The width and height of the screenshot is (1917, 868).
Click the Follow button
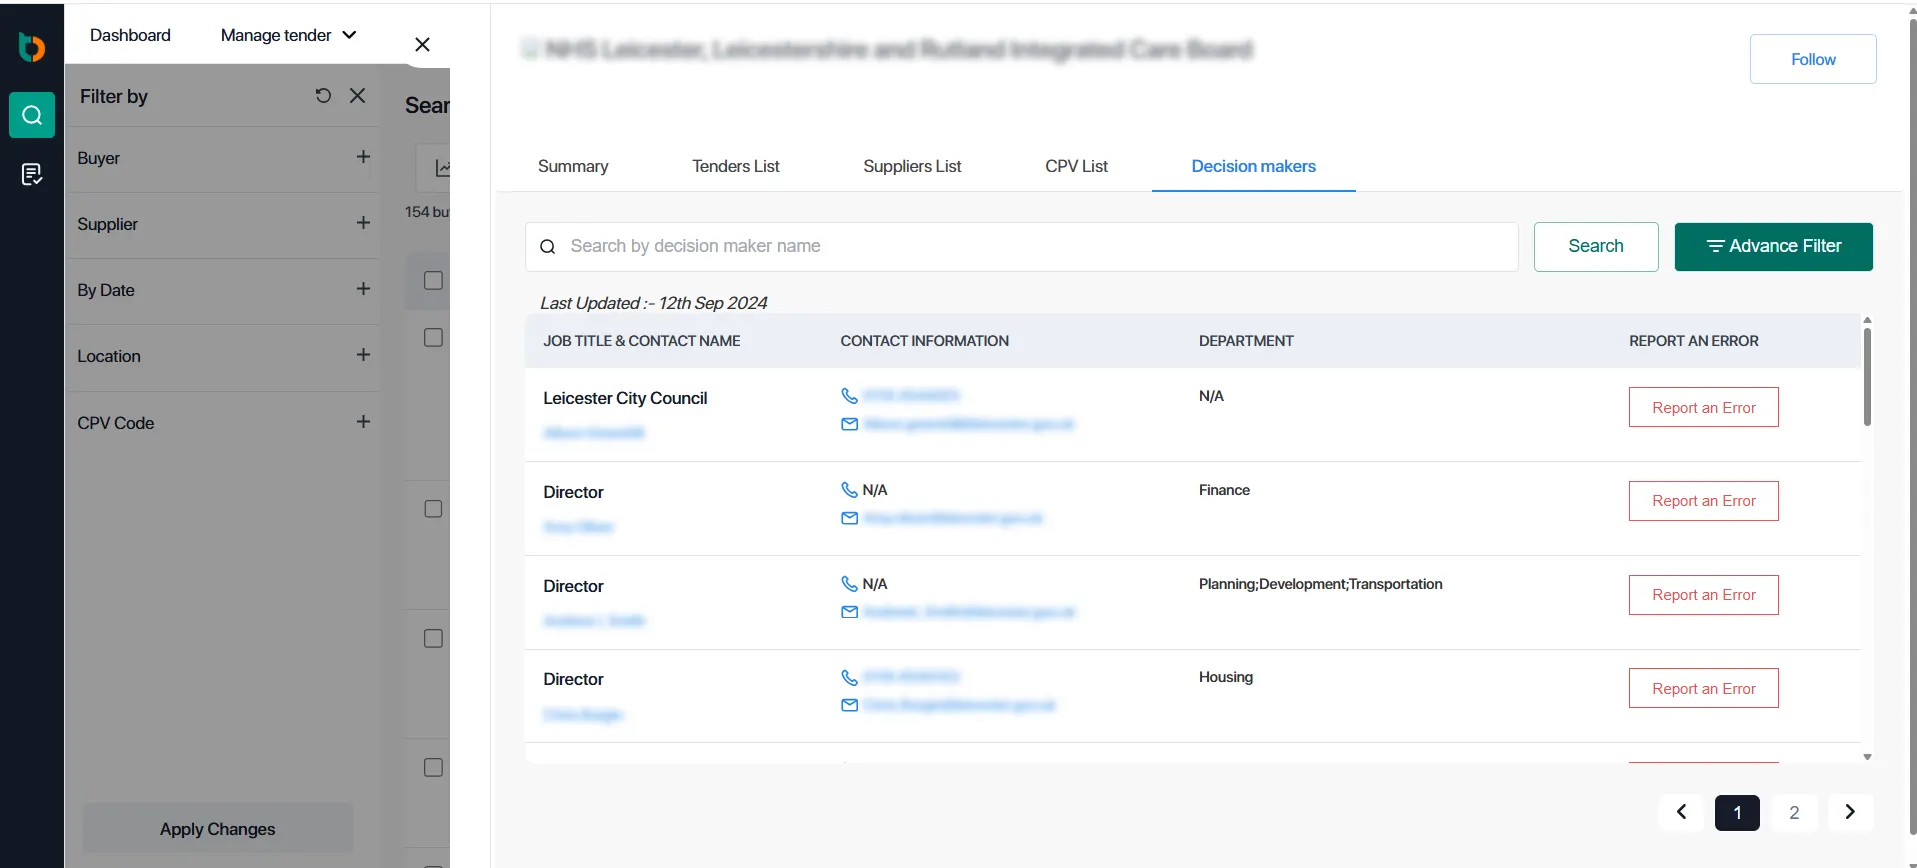[x=1813, y=59]
